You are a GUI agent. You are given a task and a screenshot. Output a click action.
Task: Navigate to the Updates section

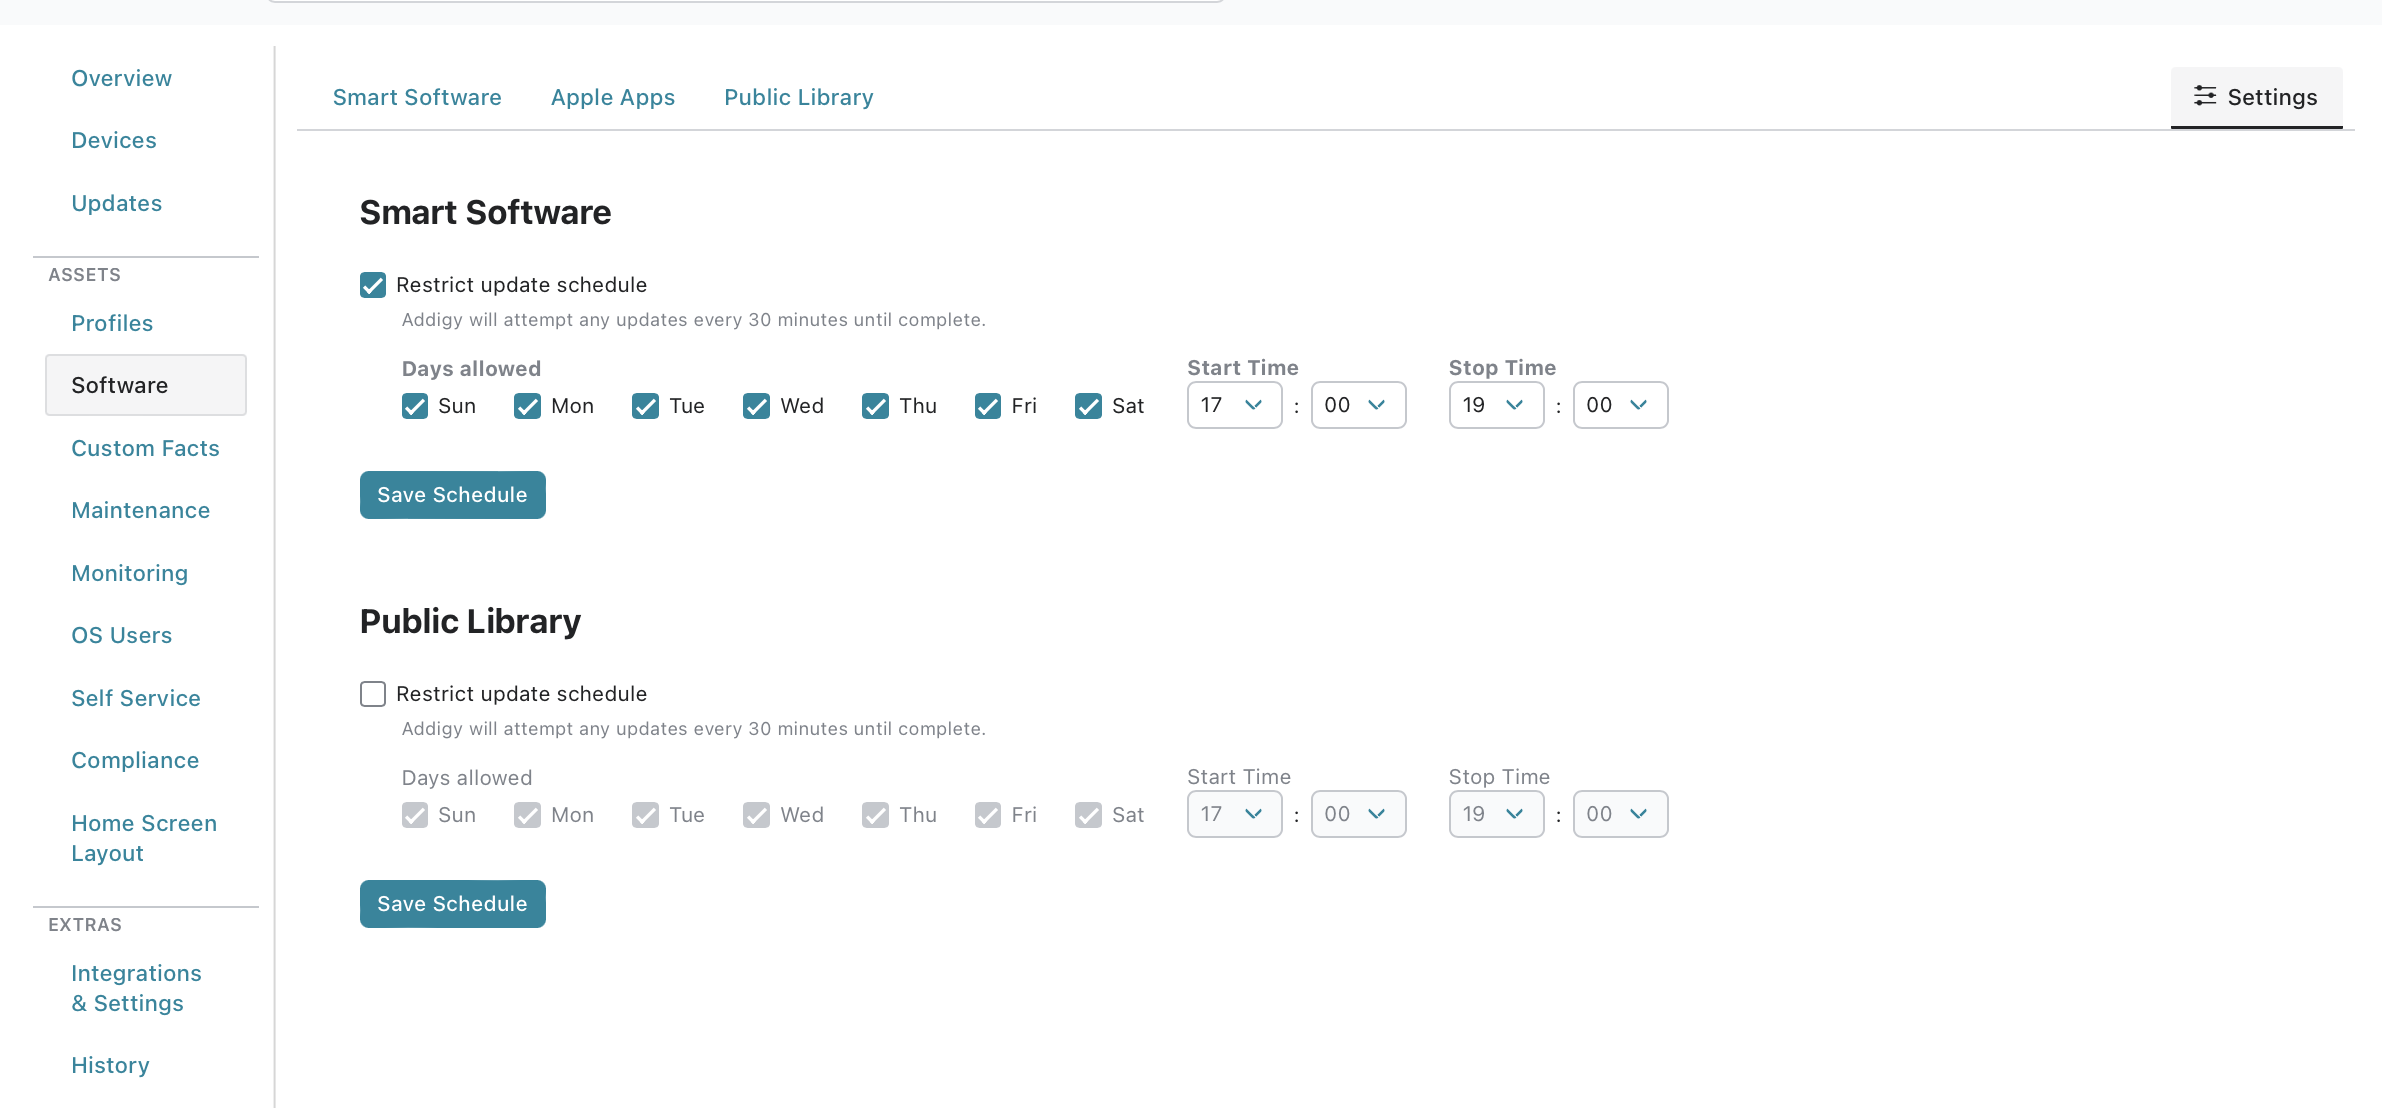tap(116, 203)
